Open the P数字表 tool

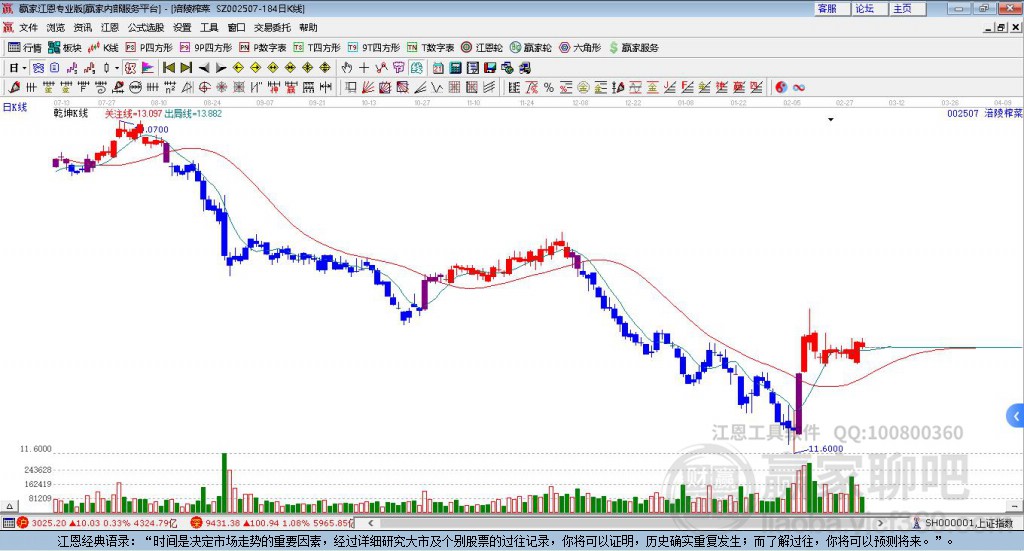[x=263, y=48]
